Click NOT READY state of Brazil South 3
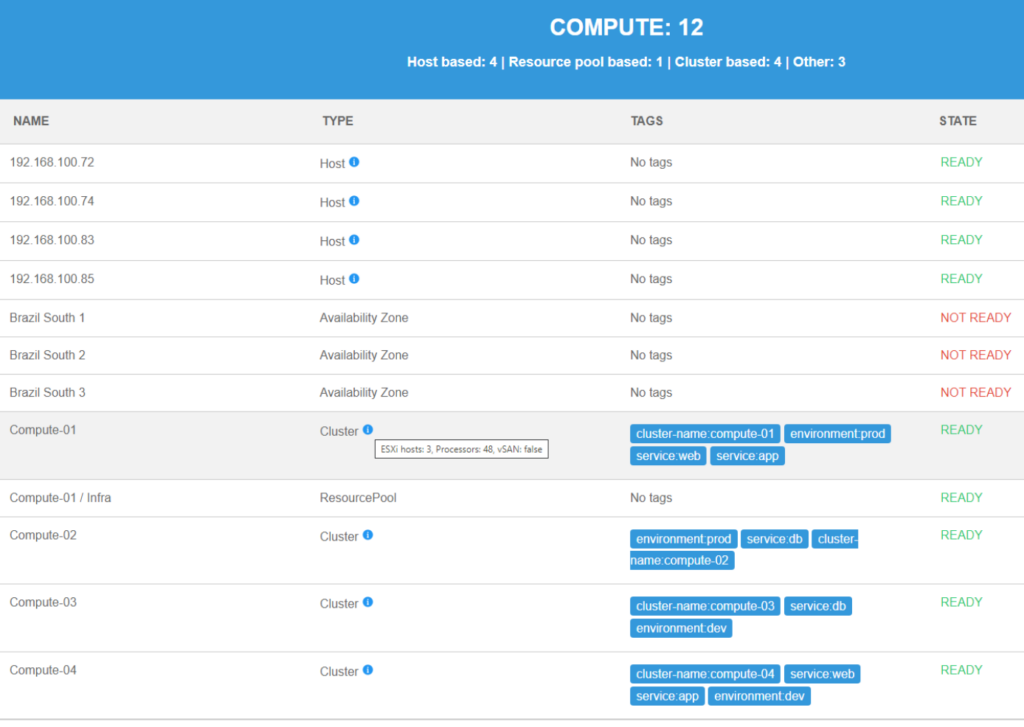The image size is (1024, 727). point(975,393)
